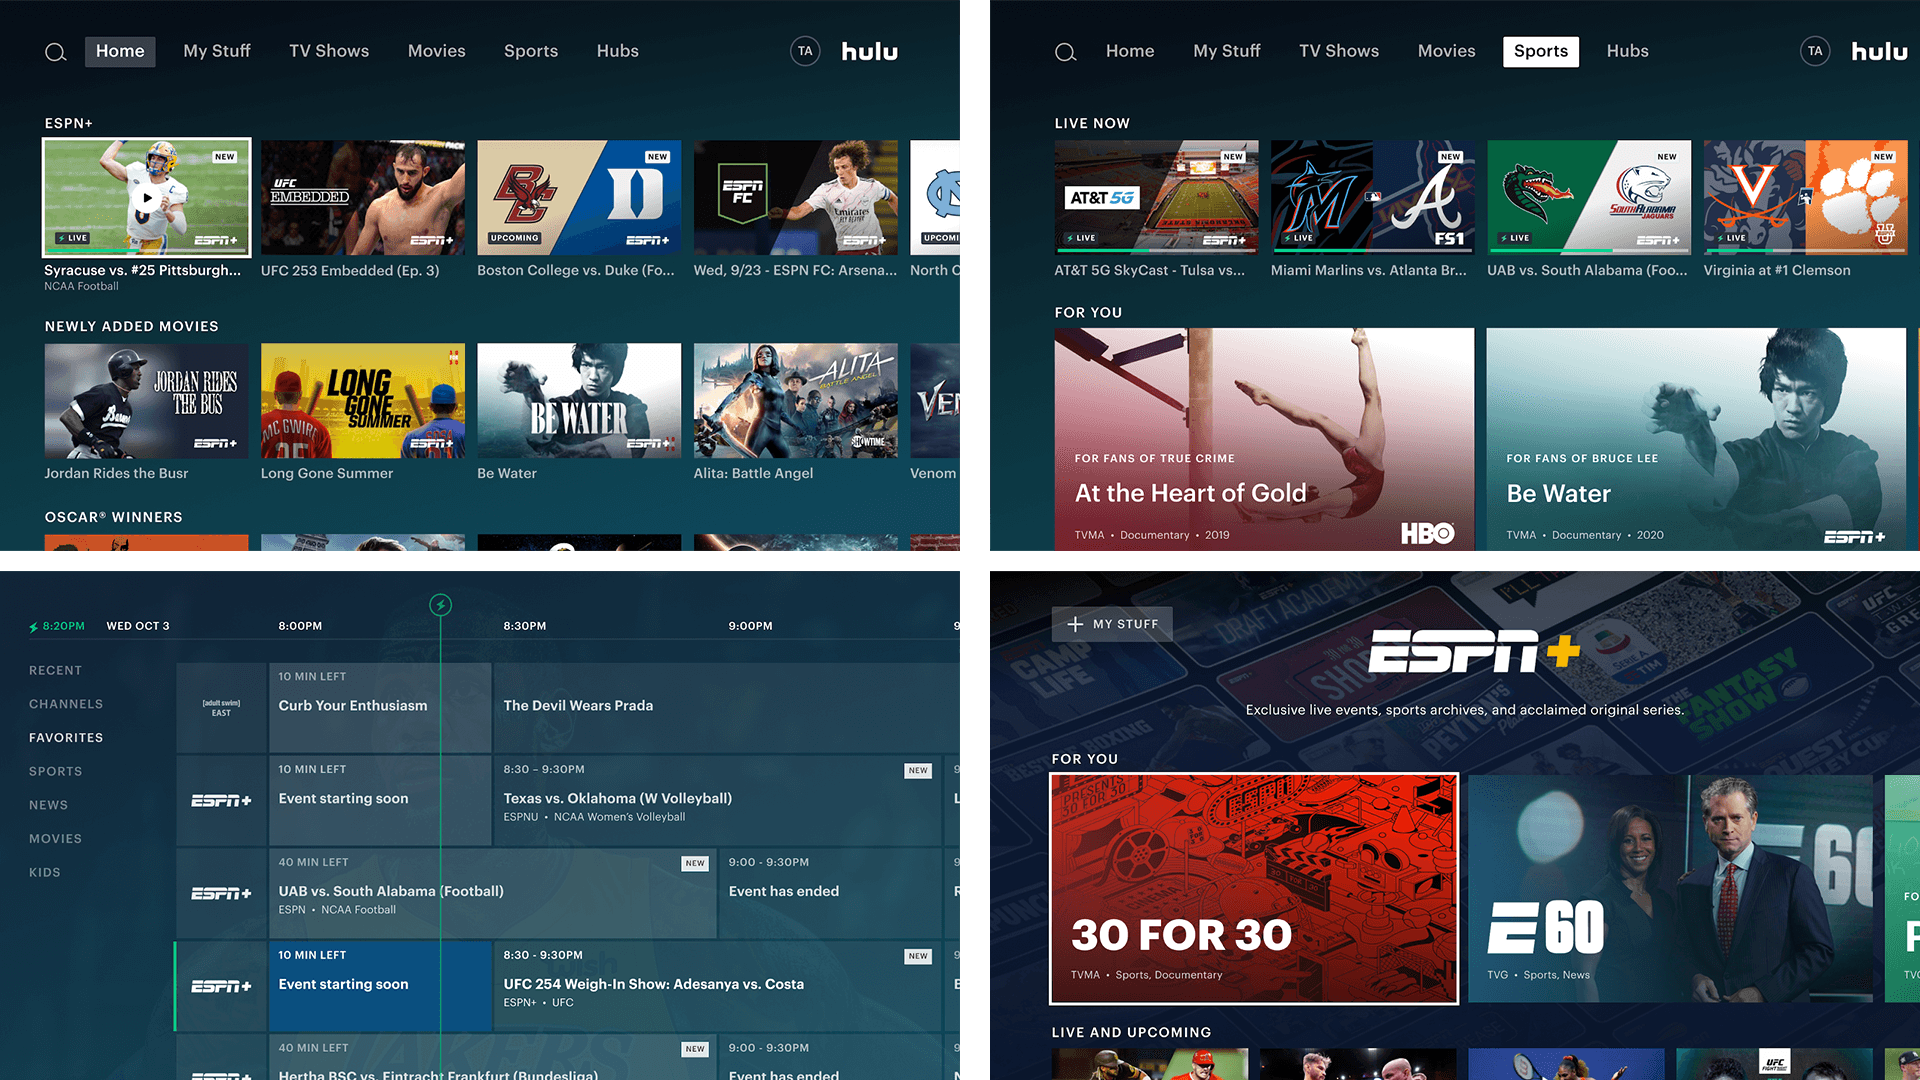This screenshot has height=1080, width=1920.
Task: Expand the CHANNELS section in guide
Action: pyautogui.click(x=67, y=703)
